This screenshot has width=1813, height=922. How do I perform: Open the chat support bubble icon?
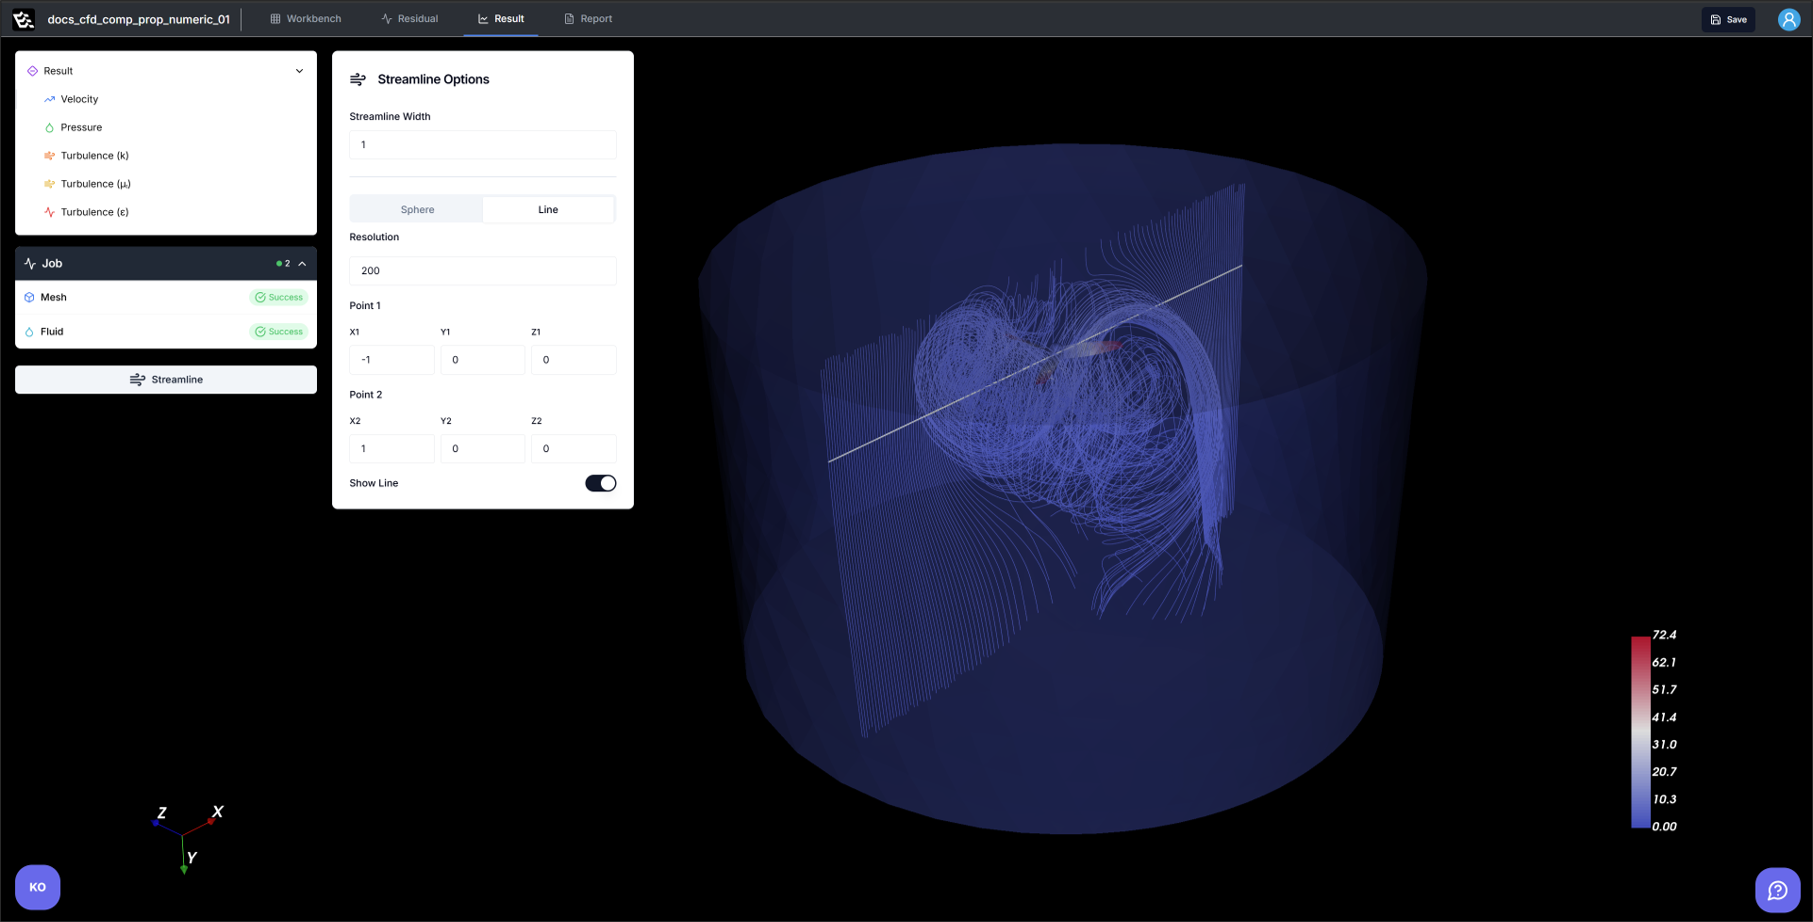(1777, 890)
